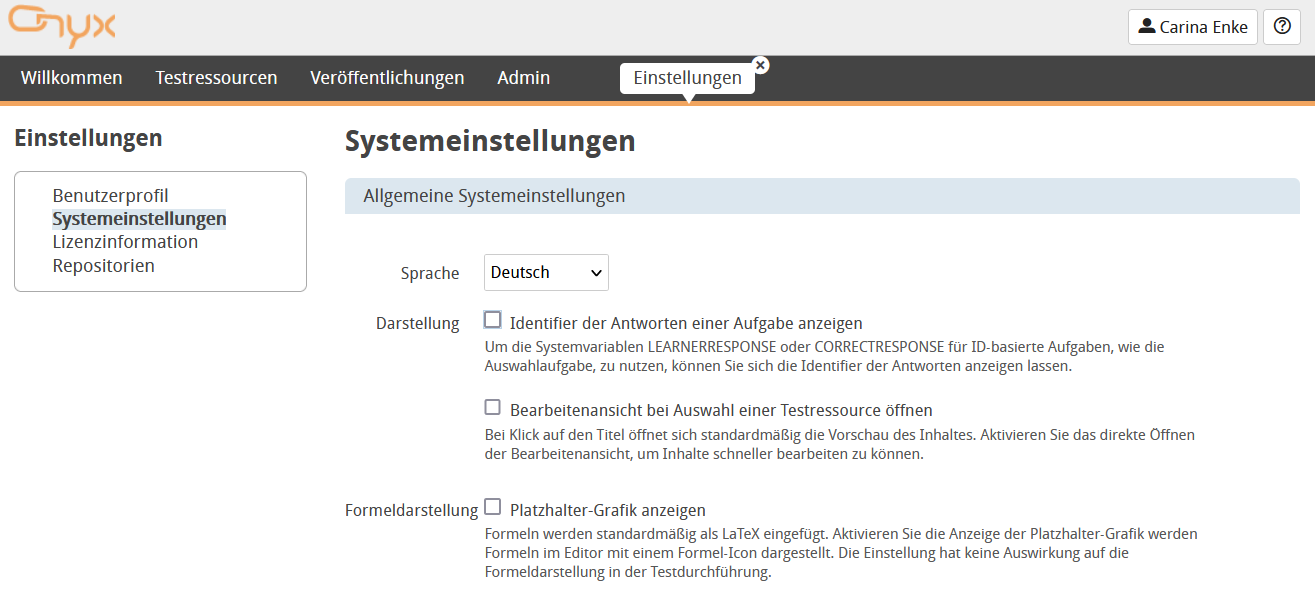Toggle 'Platzhalter-Grafik anzeigen' for formulas
This screenshot has width=1315, height=594.
point(492,509)
